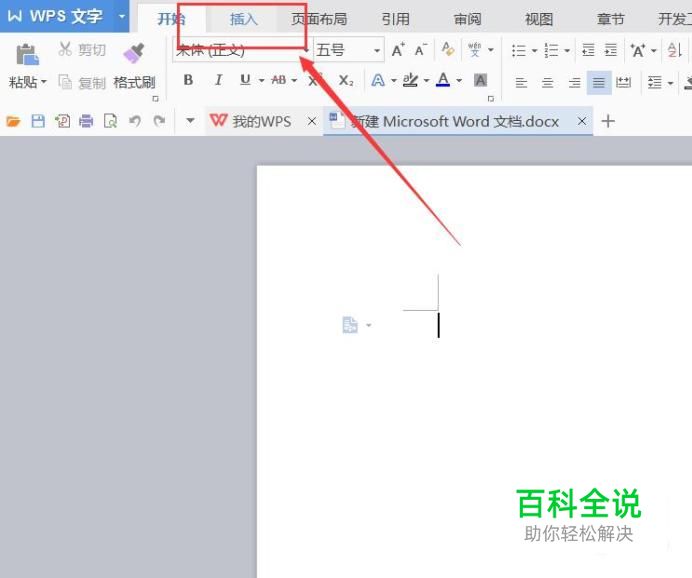The height and width of the screenshot is (578, 692).
Task: Click the open folder icon
Action: pyautogui.click(x=13, y=121)
